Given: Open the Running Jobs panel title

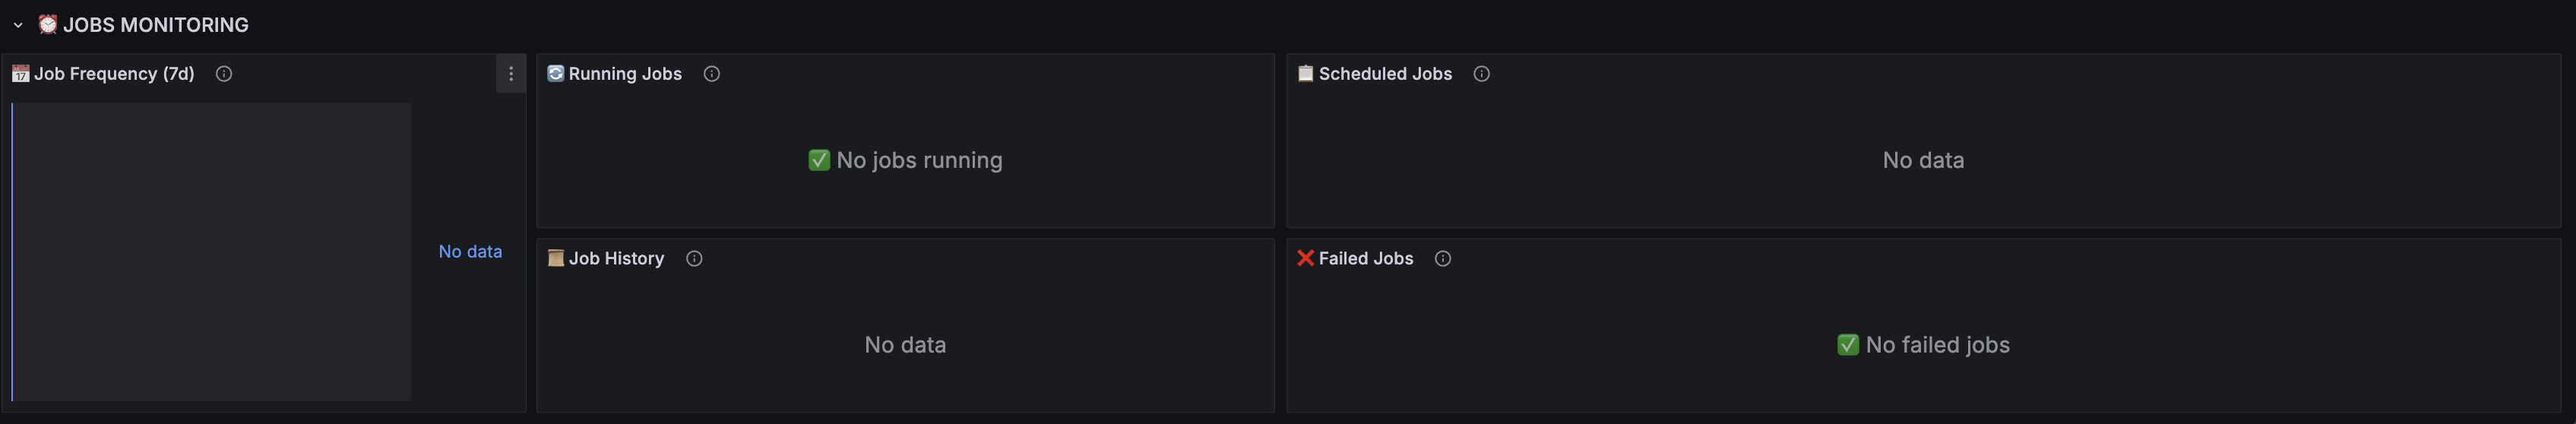Looking at the screenshot, I should [625, 74].
